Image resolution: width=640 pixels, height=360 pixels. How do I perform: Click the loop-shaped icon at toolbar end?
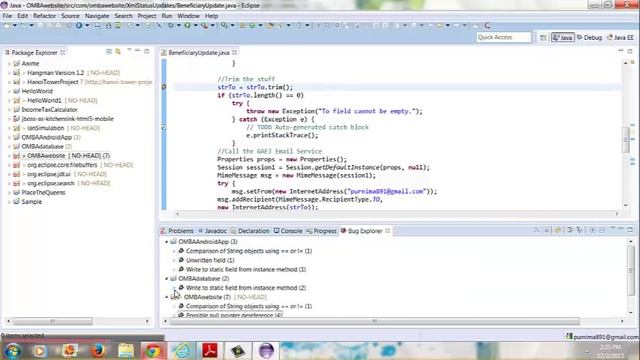[x=487, y=25]
